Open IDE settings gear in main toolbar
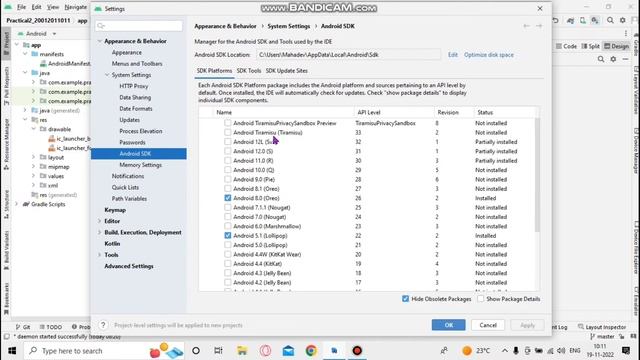Image resolution: width=640 pixels, height=360 pixels. point(622,20)
